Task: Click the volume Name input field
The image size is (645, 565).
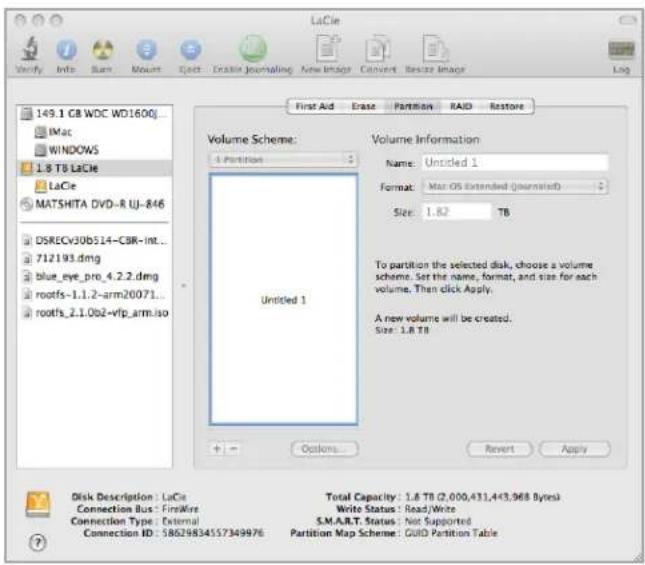Action: tap(515, 162)
